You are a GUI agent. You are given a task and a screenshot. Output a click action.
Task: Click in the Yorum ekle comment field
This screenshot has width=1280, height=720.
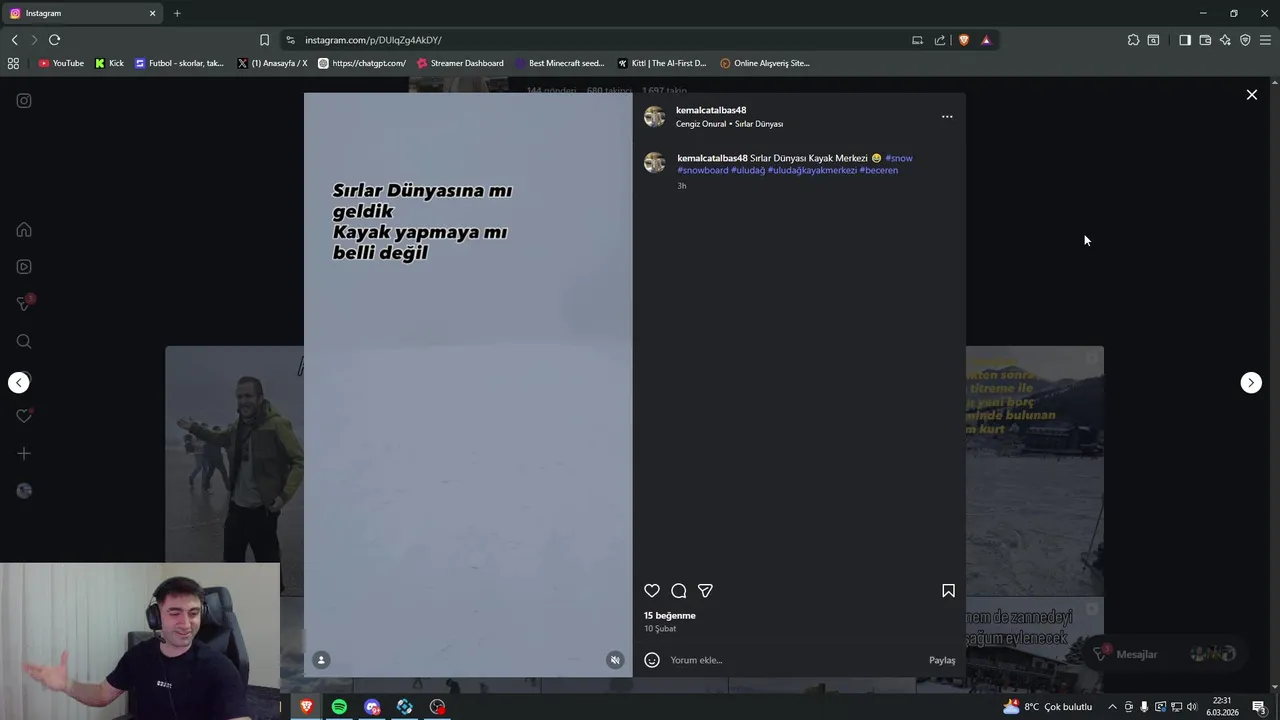pos(795,660)
